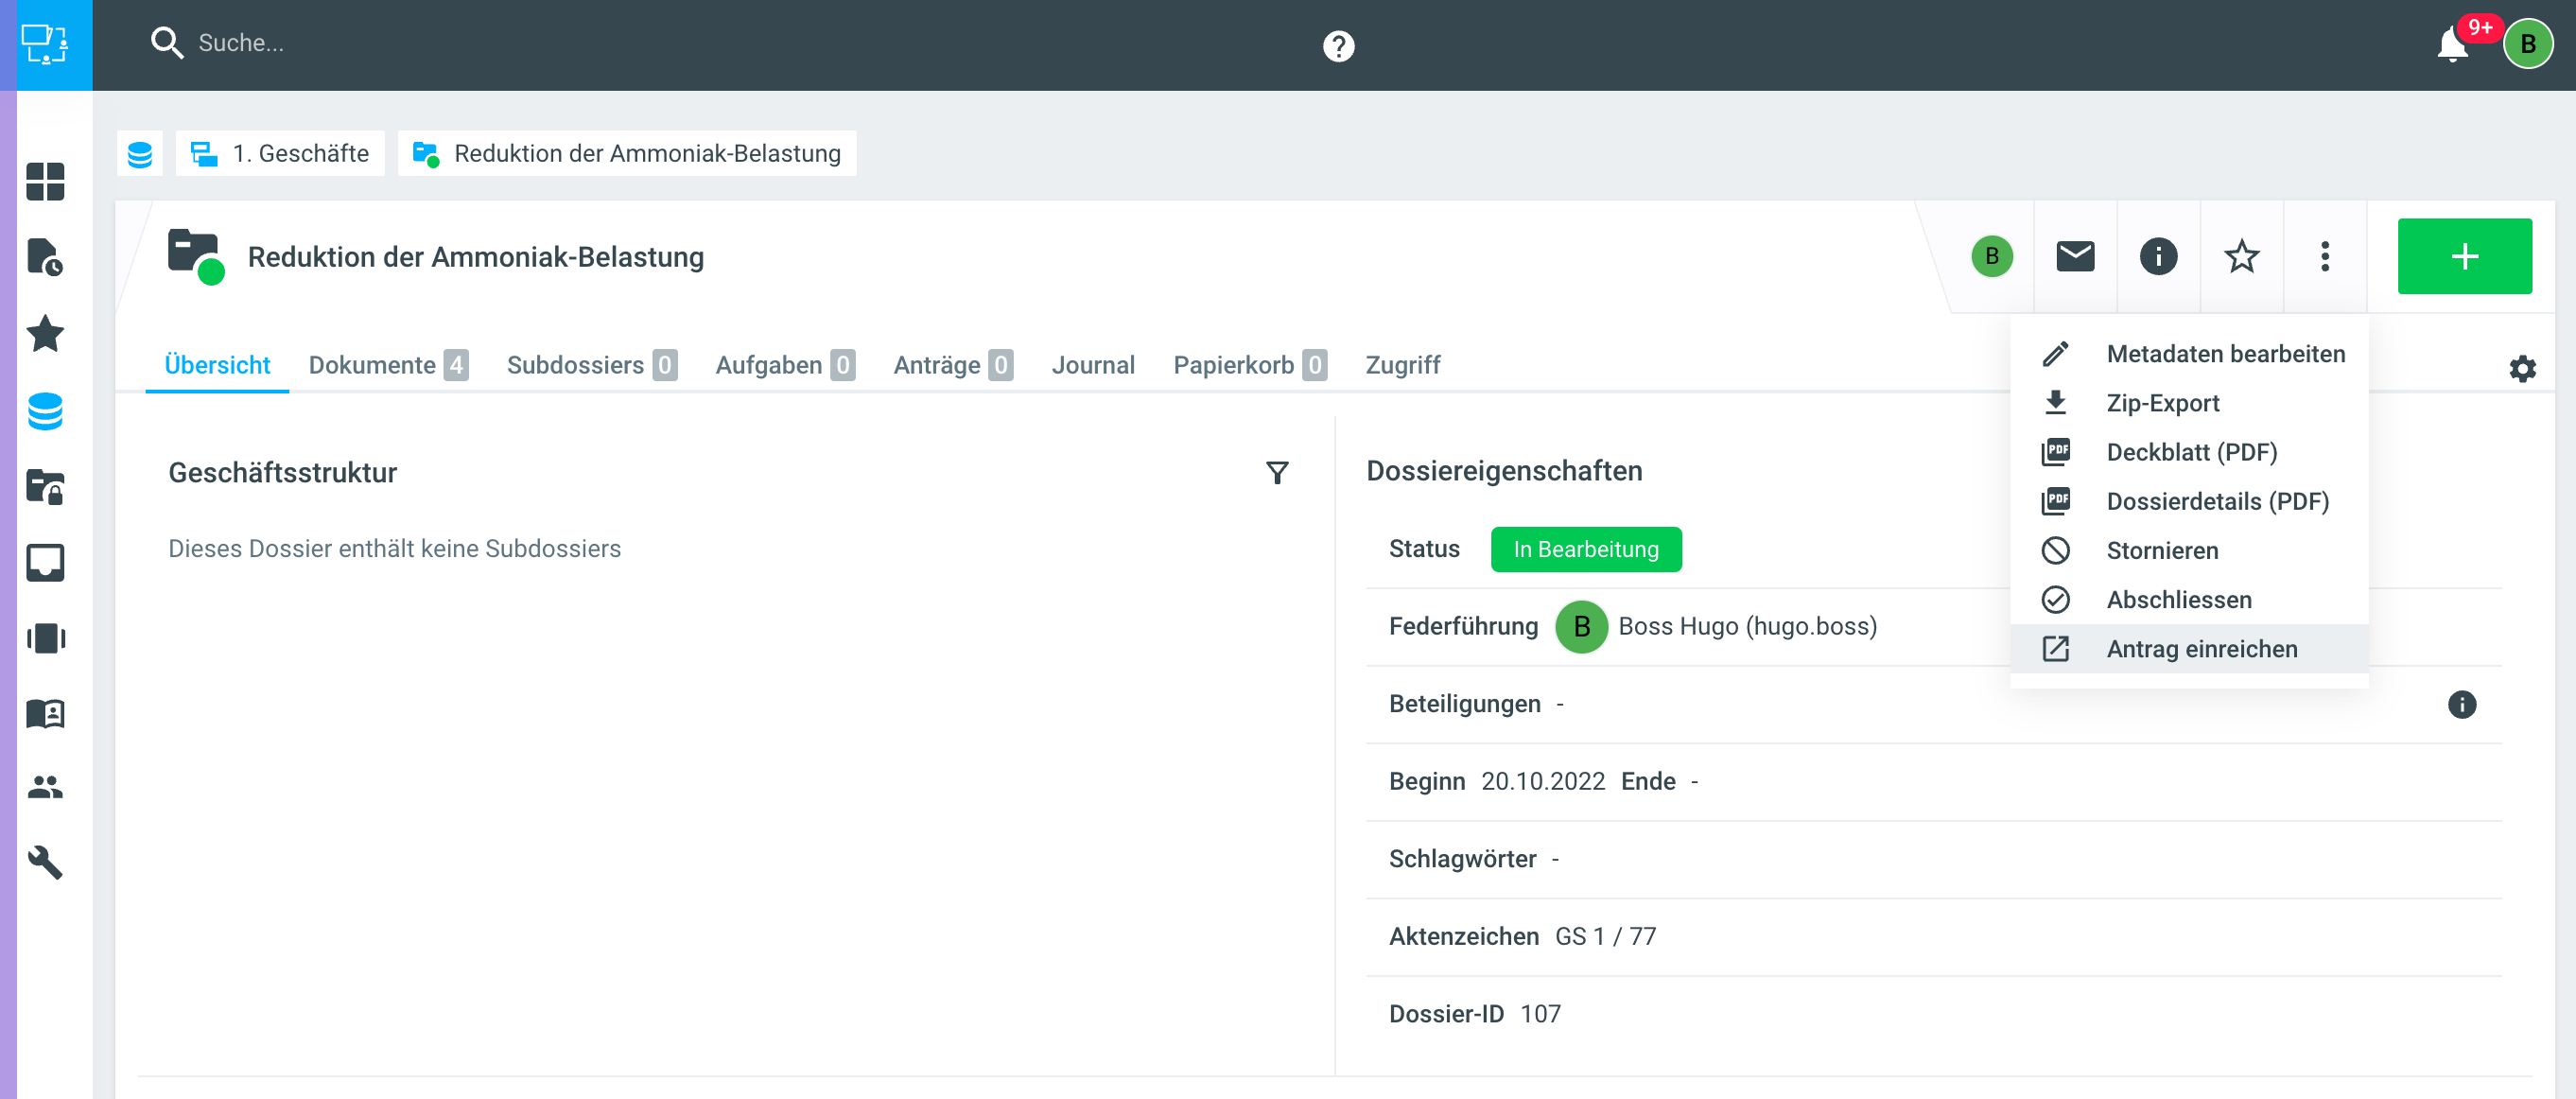Open the wrench tools icon in sidebar
The image size is (2576, 1099).
(x=45, y=862)
